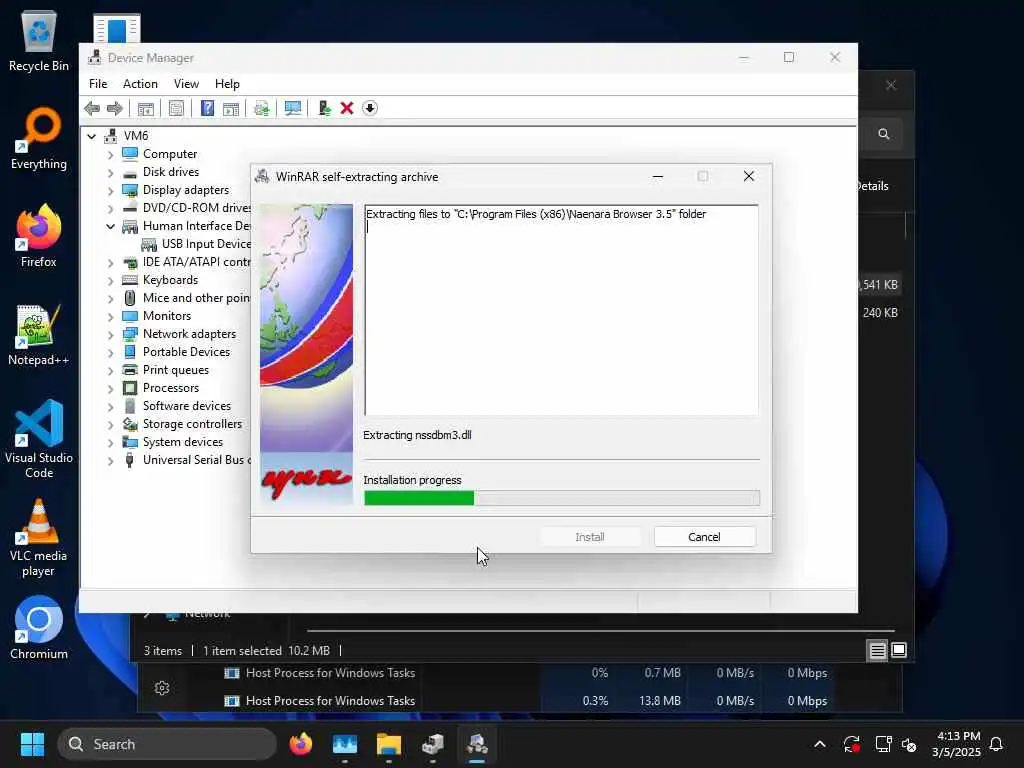Image resolution: width=1024 pixels, height=768 pixels.
Task: Expand the Disk drives category
Action: pyautogui.click(x=110, y=173)
